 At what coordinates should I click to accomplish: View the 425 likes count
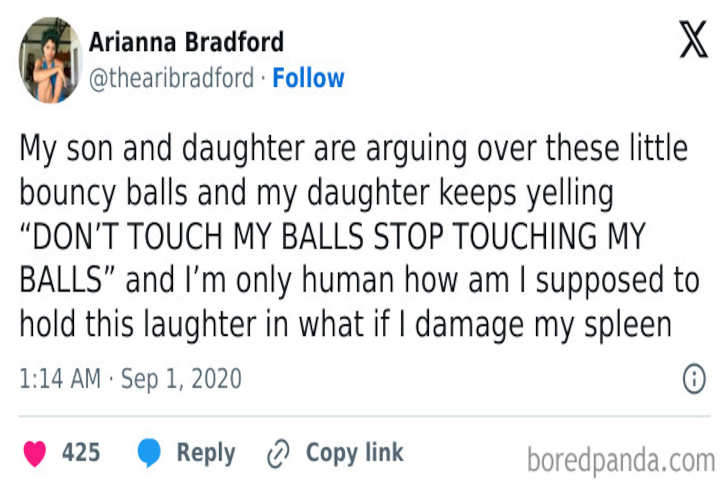[x=81, y=453]
